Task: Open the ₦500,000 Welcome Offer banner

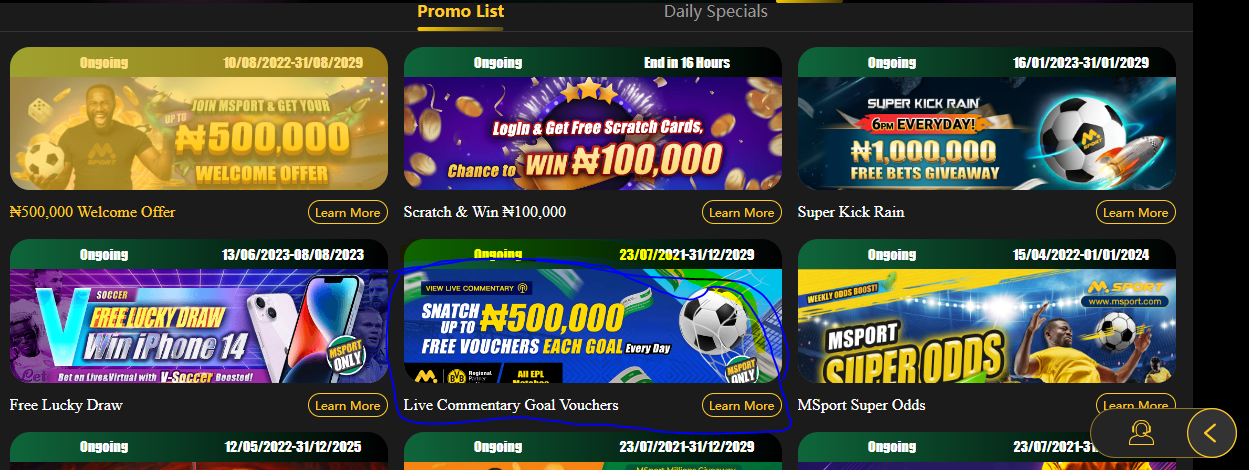Action: (199, 118)
